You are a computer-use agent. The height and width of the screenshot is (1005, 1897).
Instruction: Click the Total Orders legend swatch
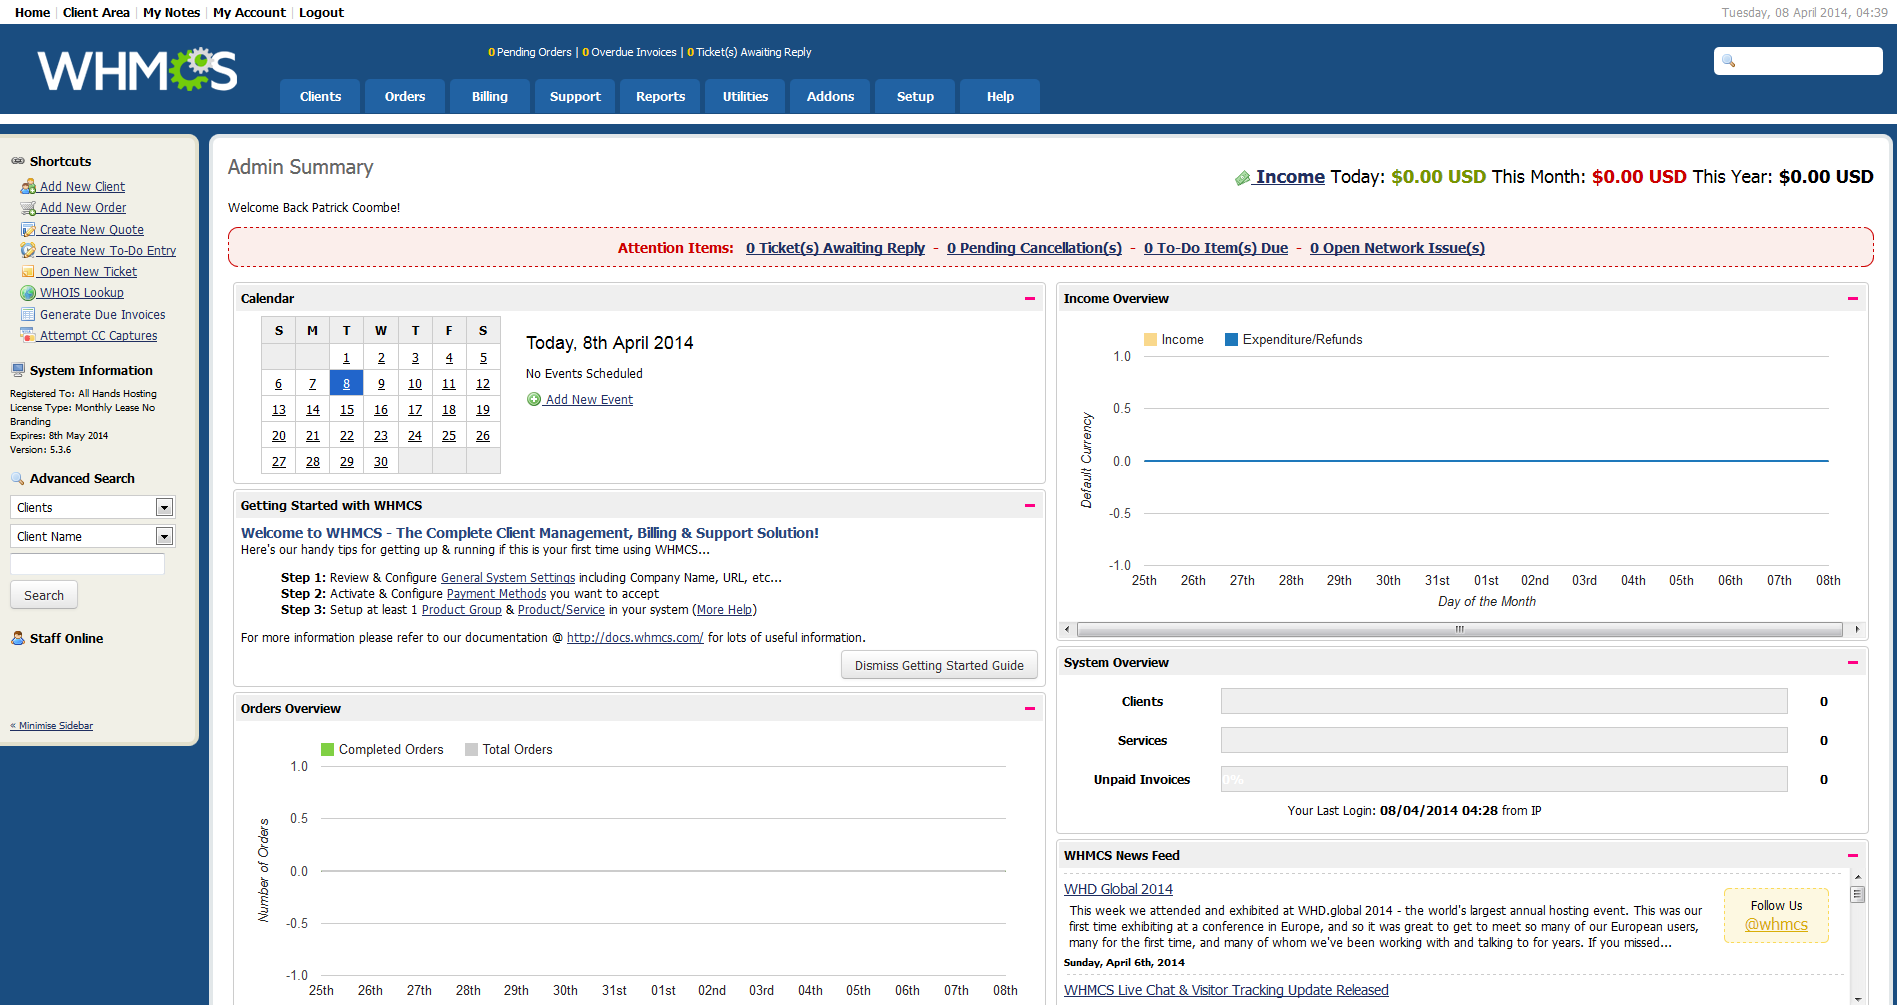(471, 750)
